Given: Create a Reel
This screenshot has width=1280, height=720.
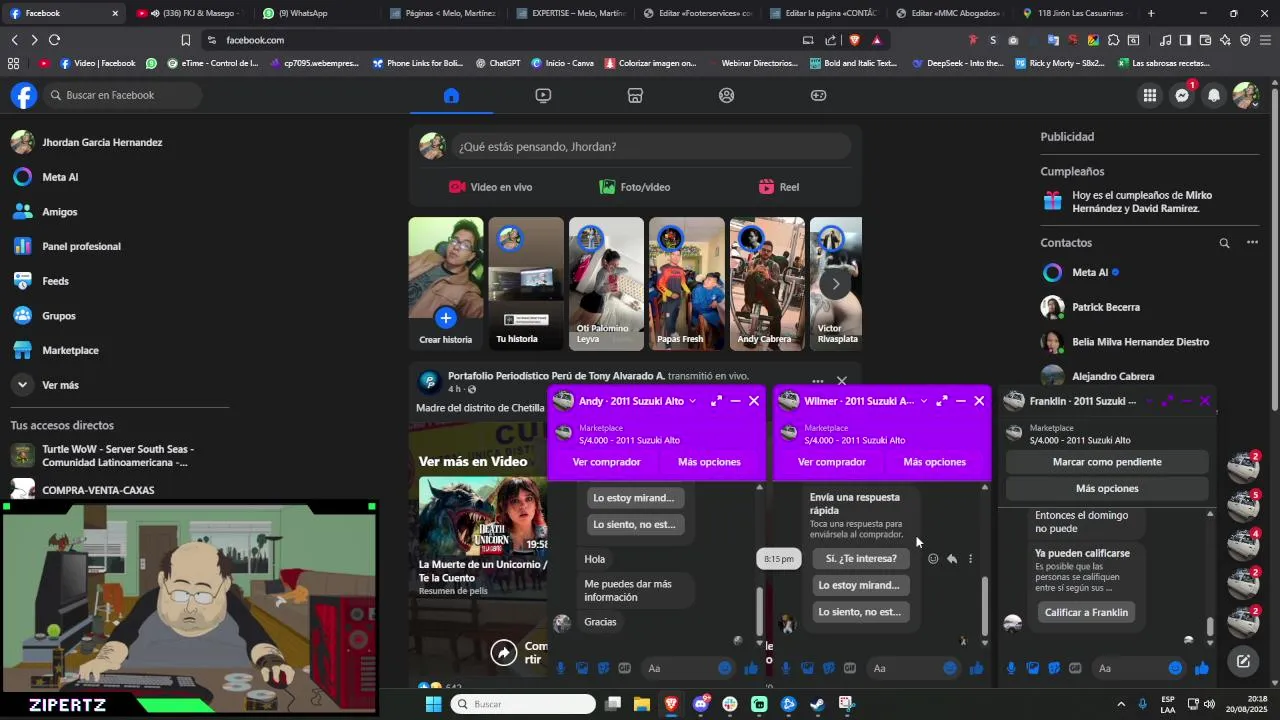Looking at the screenshot, I should pyautogui.click(x=779, y=187).
